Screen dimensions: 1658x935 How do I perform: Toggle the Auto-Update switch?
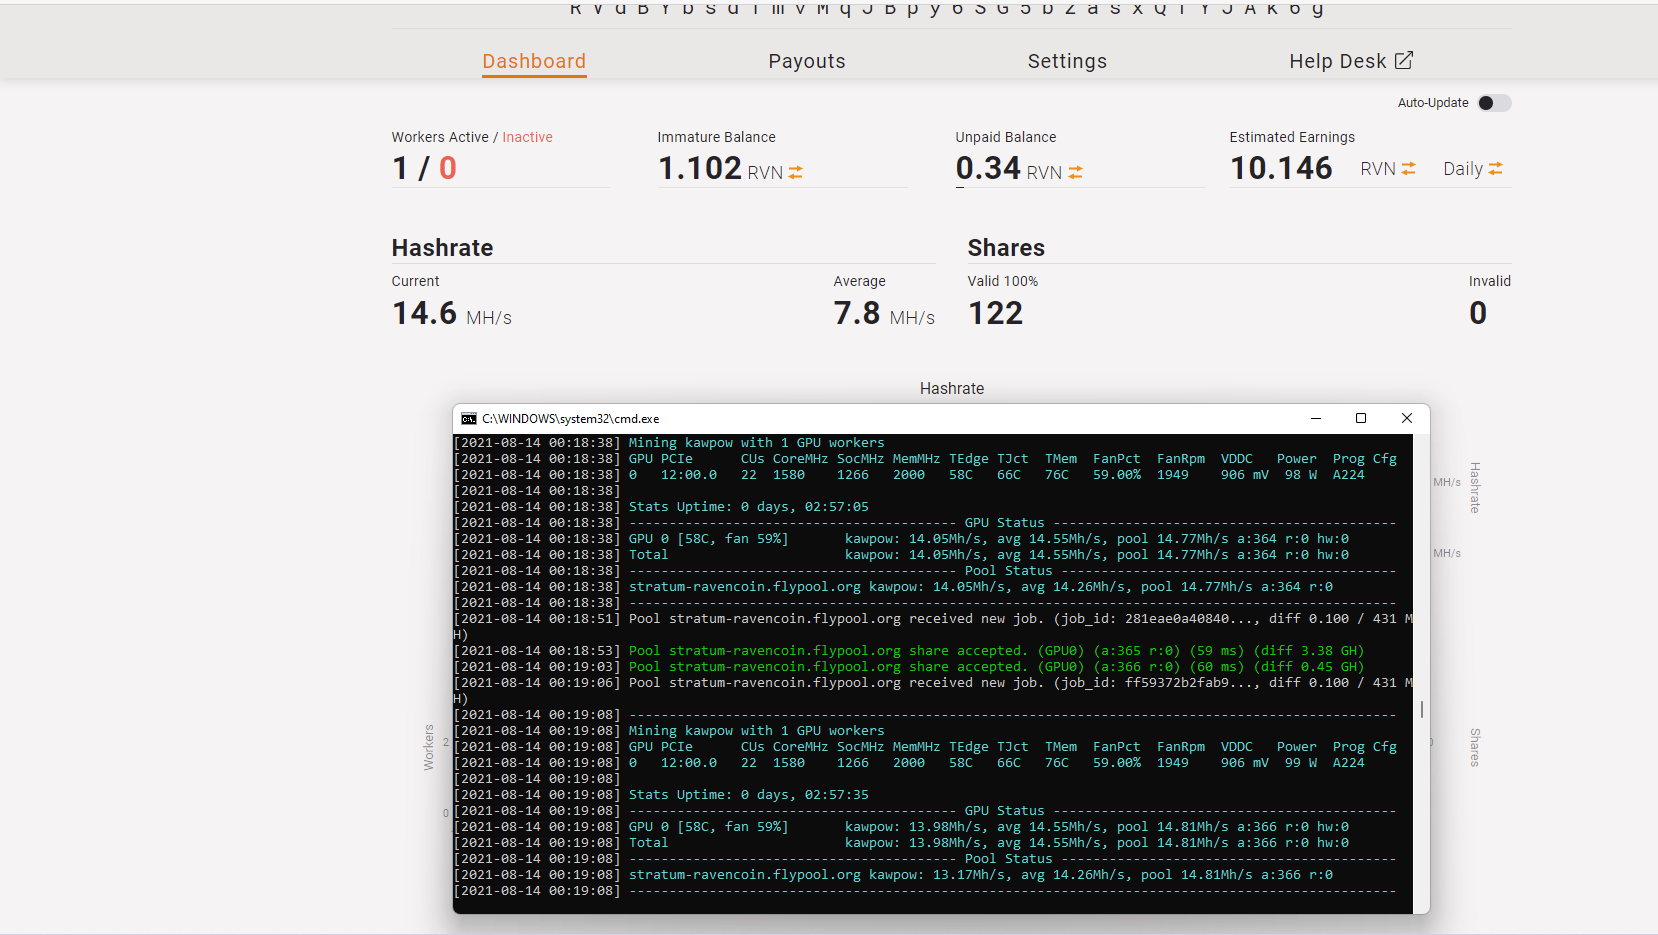point(1494,103)
